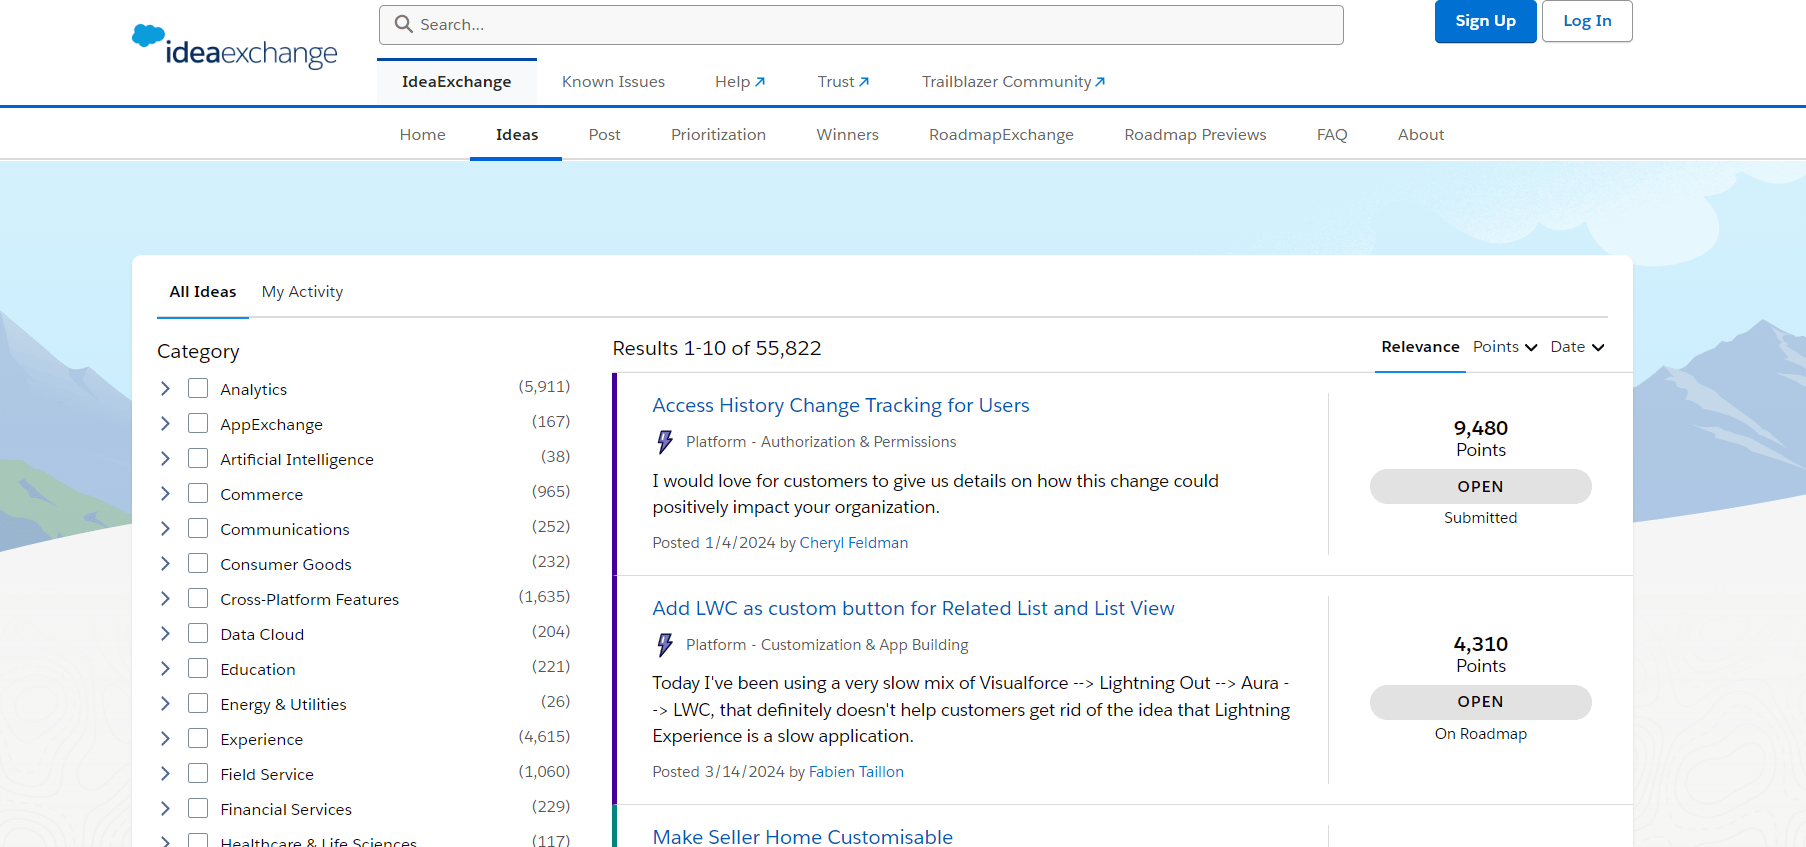Expand the Field Service chevron

165,773
